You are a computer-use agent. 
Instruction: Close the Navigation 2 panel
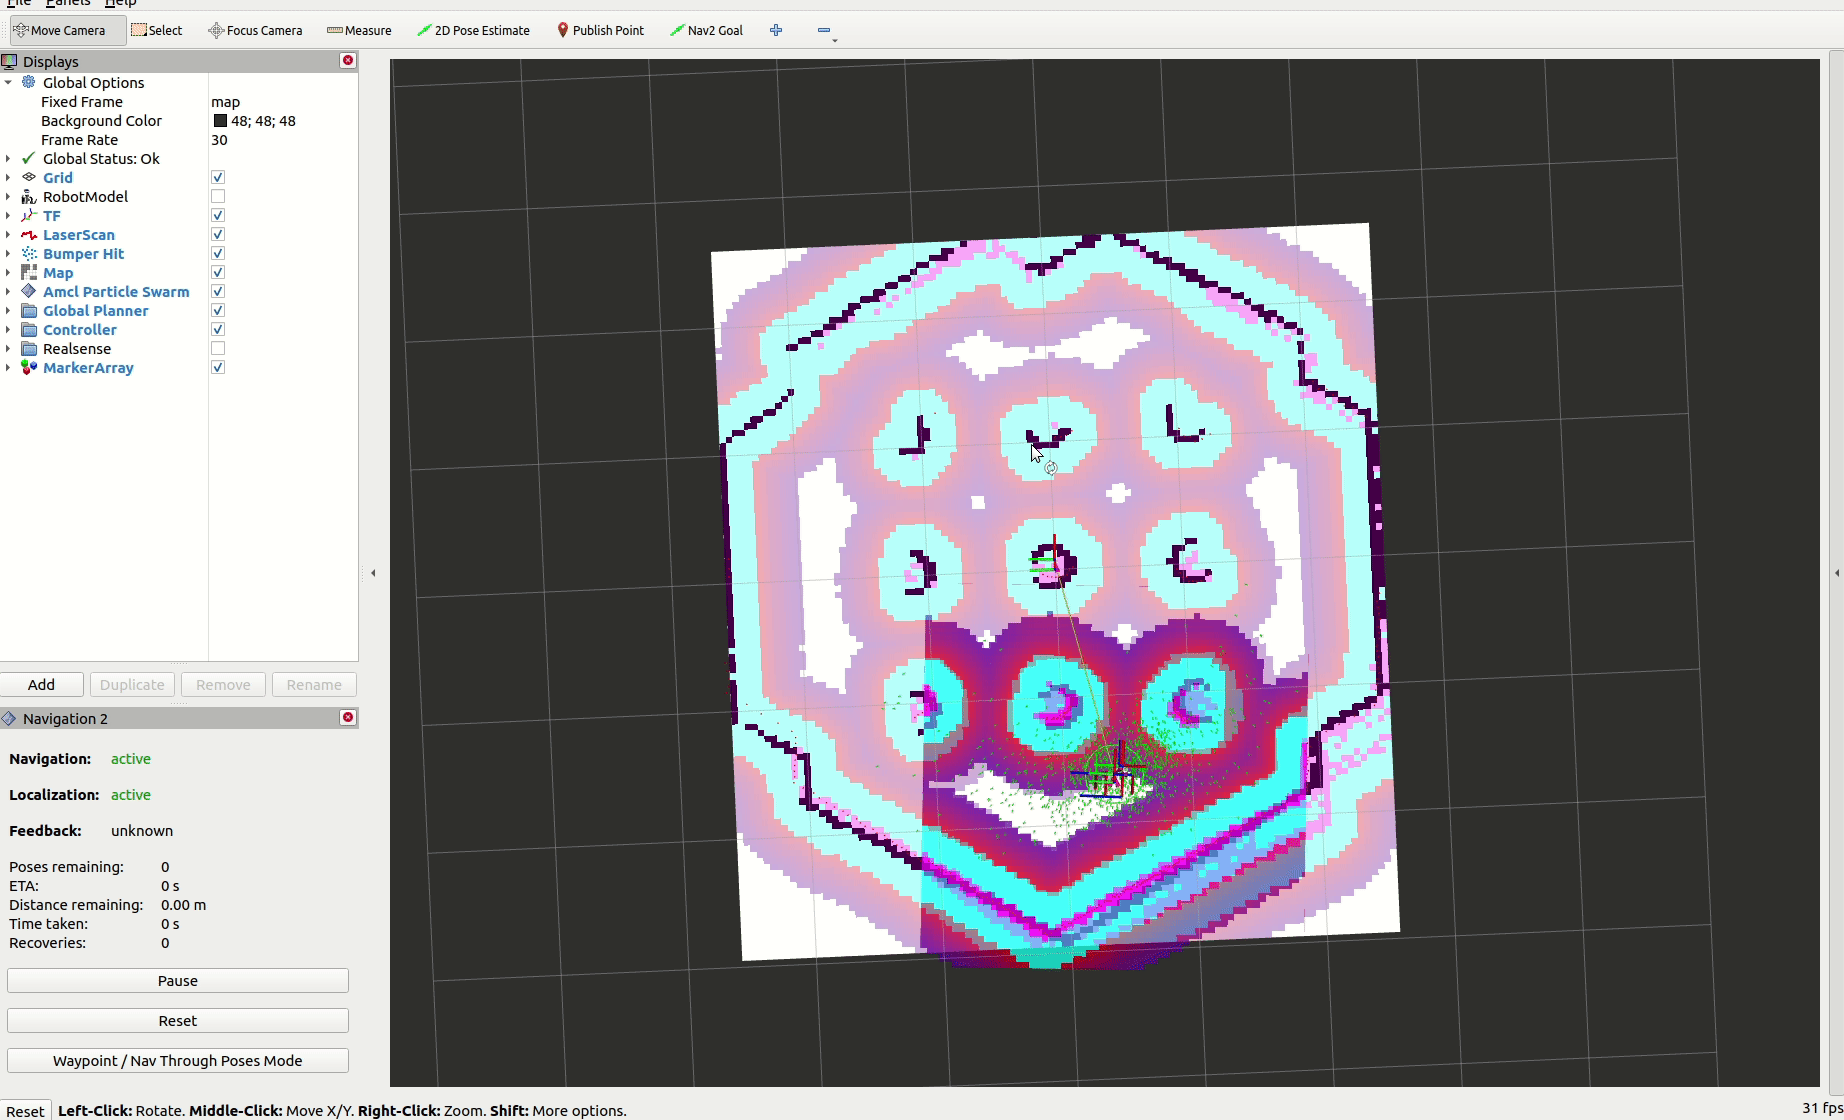click(348, 718)
